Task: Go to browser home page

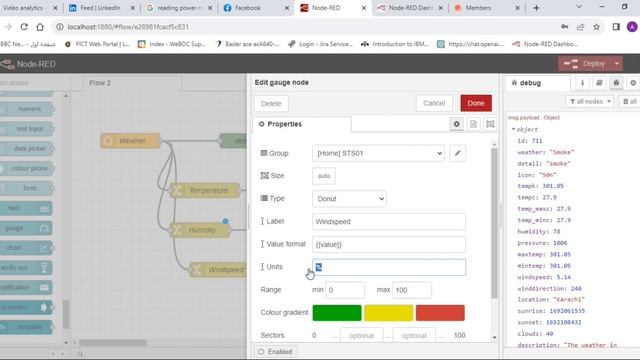Action: [40, 27]
